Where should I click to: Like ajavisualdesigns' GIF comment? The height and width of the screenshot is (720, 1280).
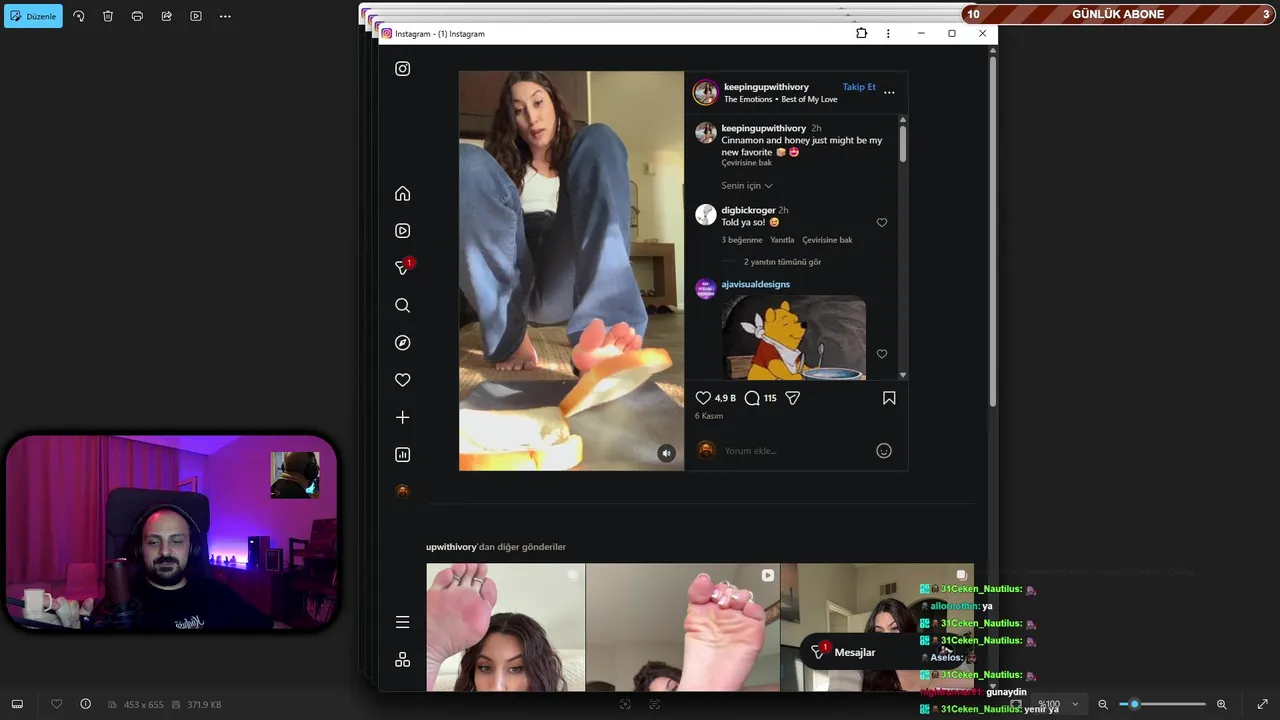pos(882,354)
